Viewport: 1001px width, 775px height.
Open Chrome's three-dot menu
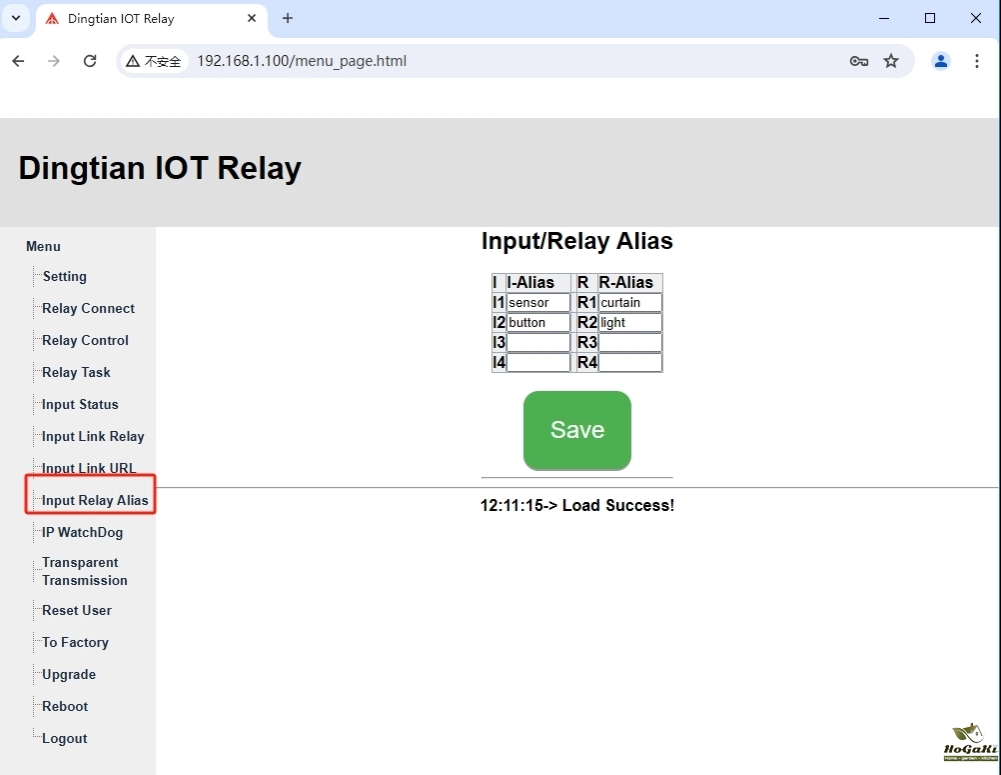[977, 61]
